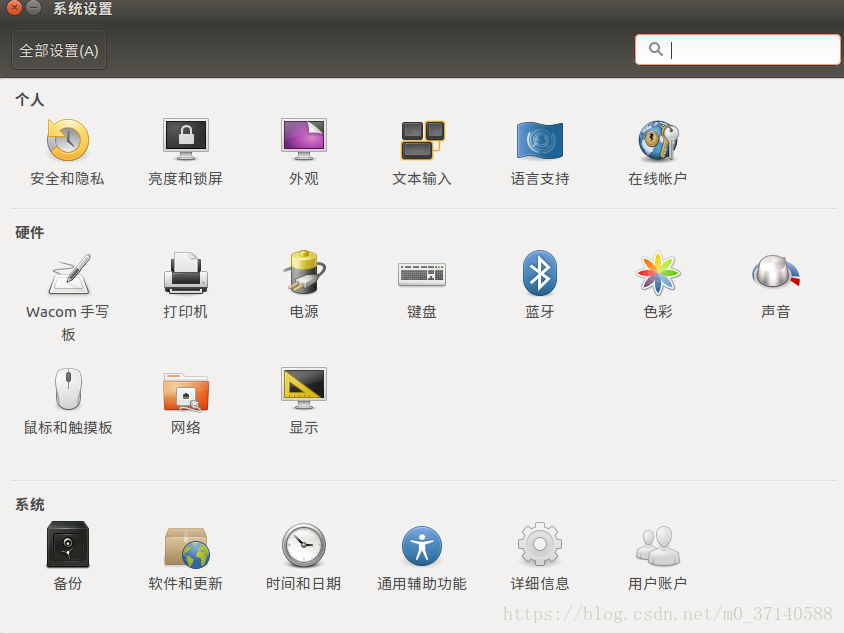
Task: Open the 网络 network folder icon
Action: tap(186, 392)
